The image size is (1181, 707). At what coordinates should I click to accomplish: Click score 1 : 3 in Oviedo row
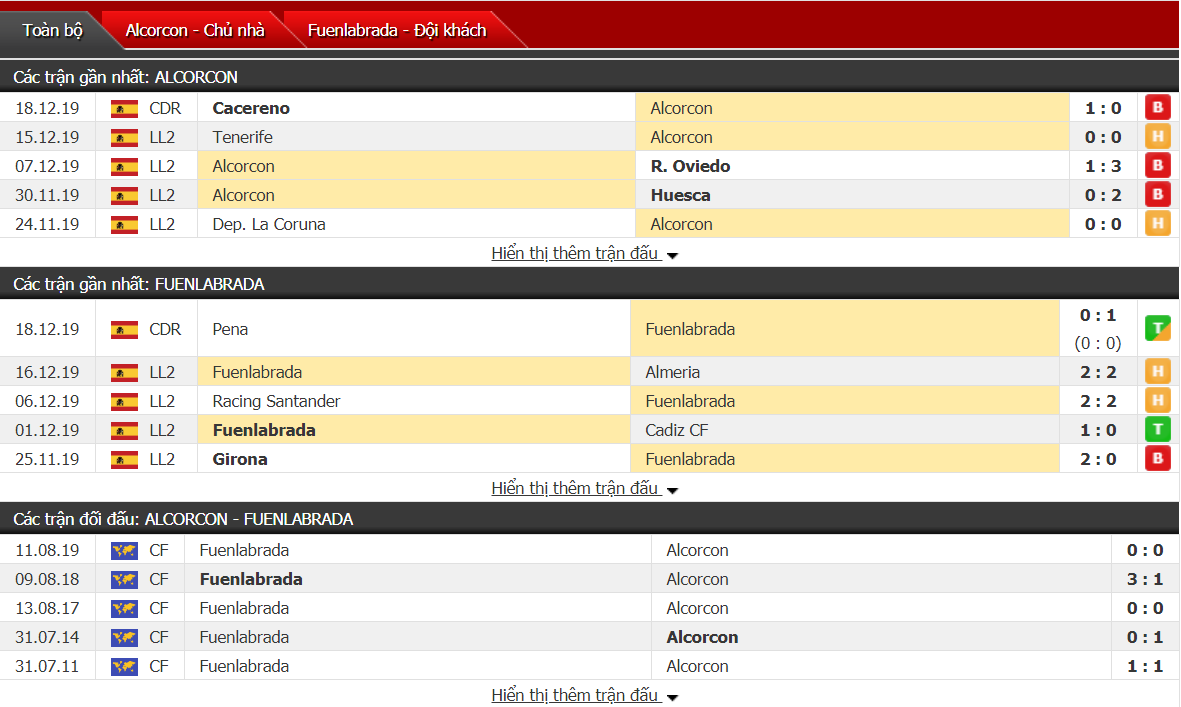[1103, 166]
